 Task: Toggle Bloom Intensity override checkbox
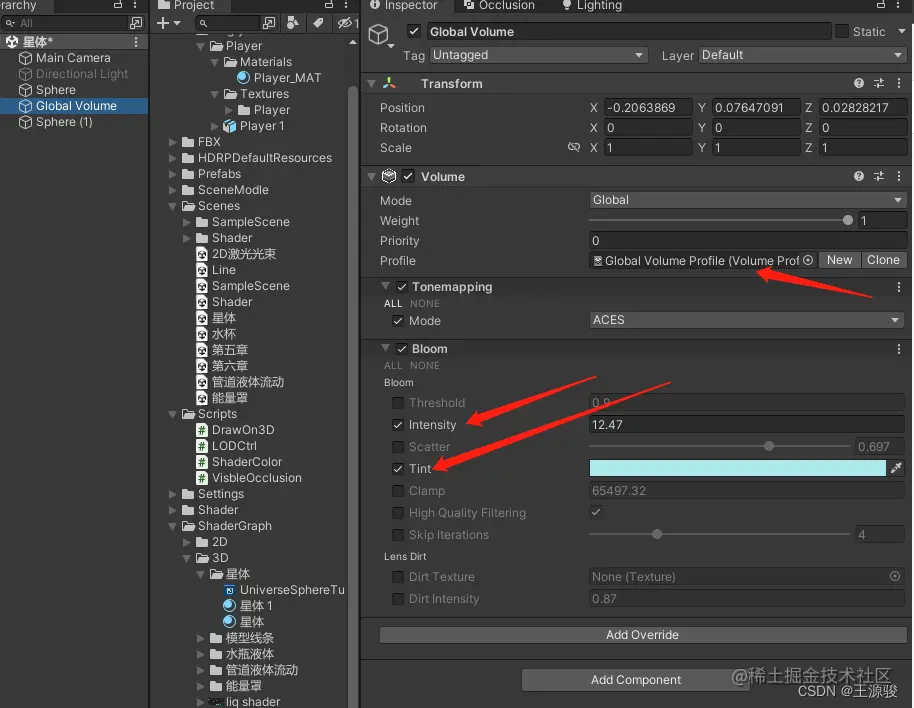(398, 425)
